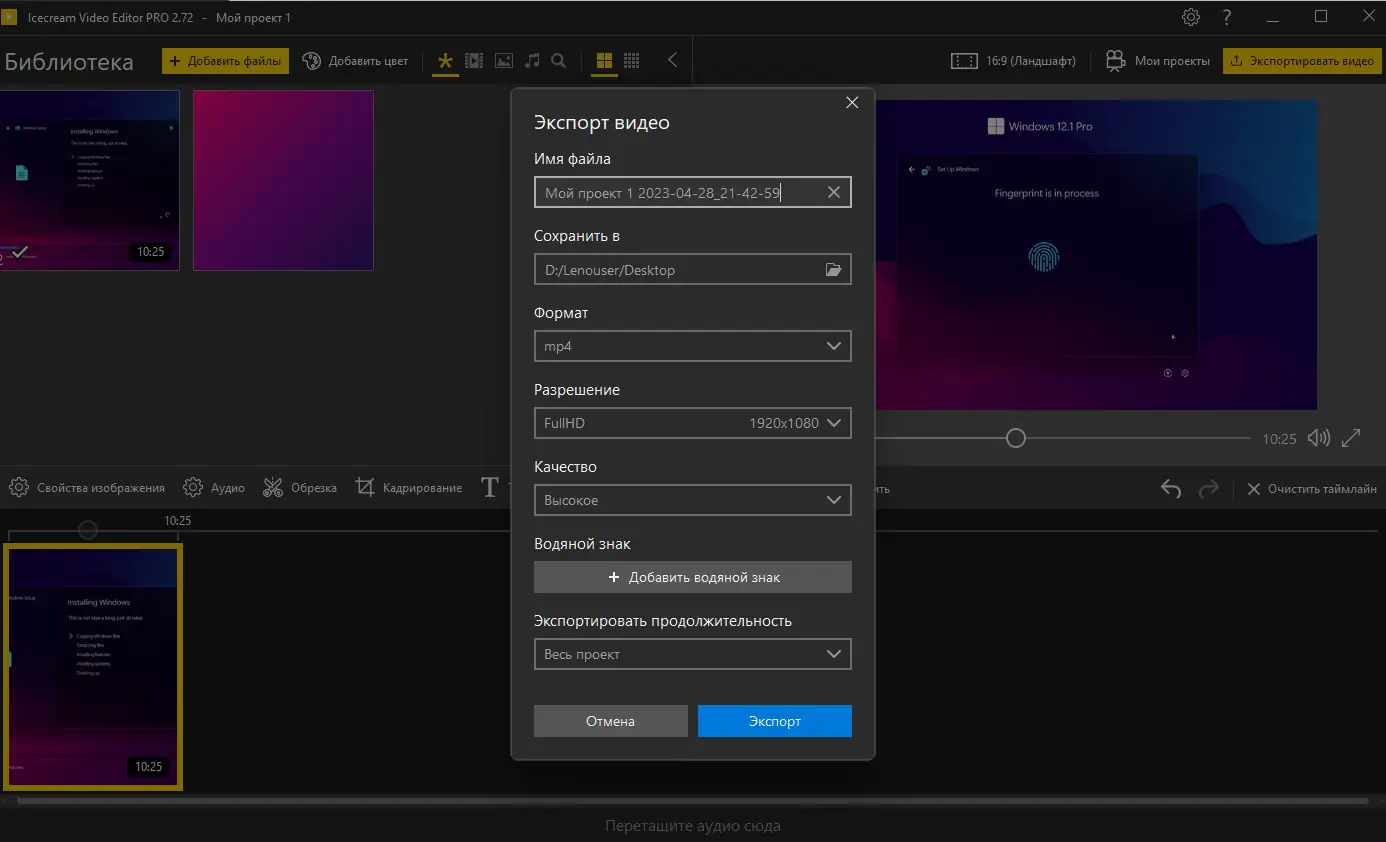Expand the Качество dropdown
This screenshot has width=1386, height=842.
(692, 500)
